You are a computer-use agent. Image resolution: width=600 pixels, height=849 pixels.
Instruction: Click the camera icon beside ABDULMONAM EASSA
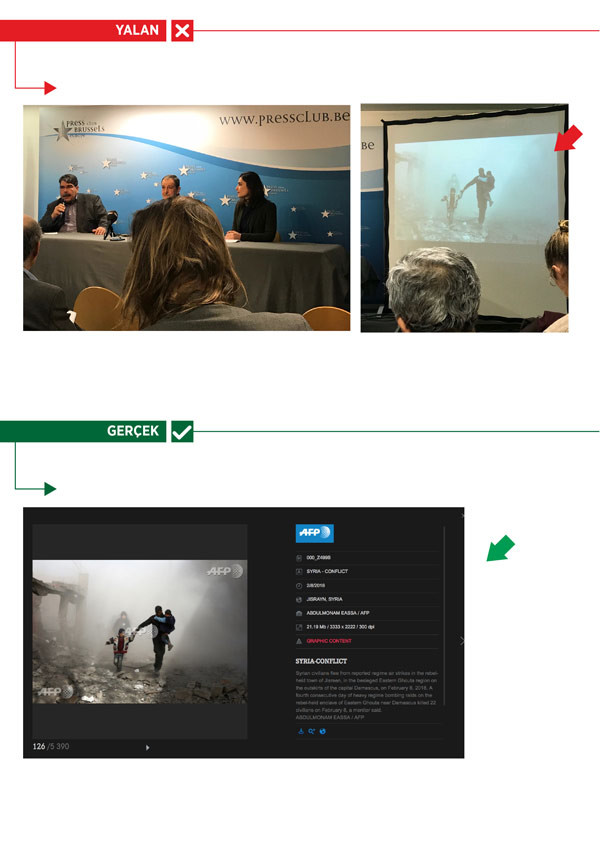pos(300,613)
